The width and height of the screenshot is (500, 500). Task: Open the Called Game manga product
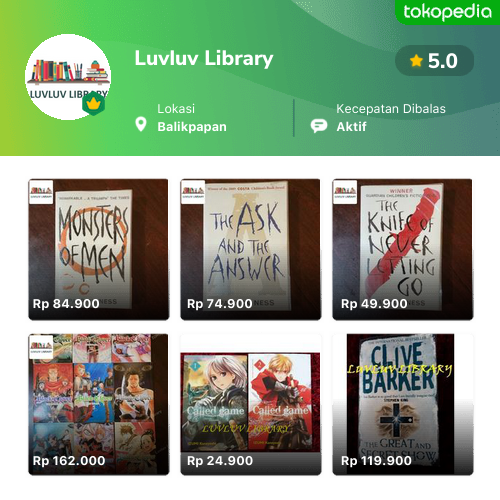251,404
